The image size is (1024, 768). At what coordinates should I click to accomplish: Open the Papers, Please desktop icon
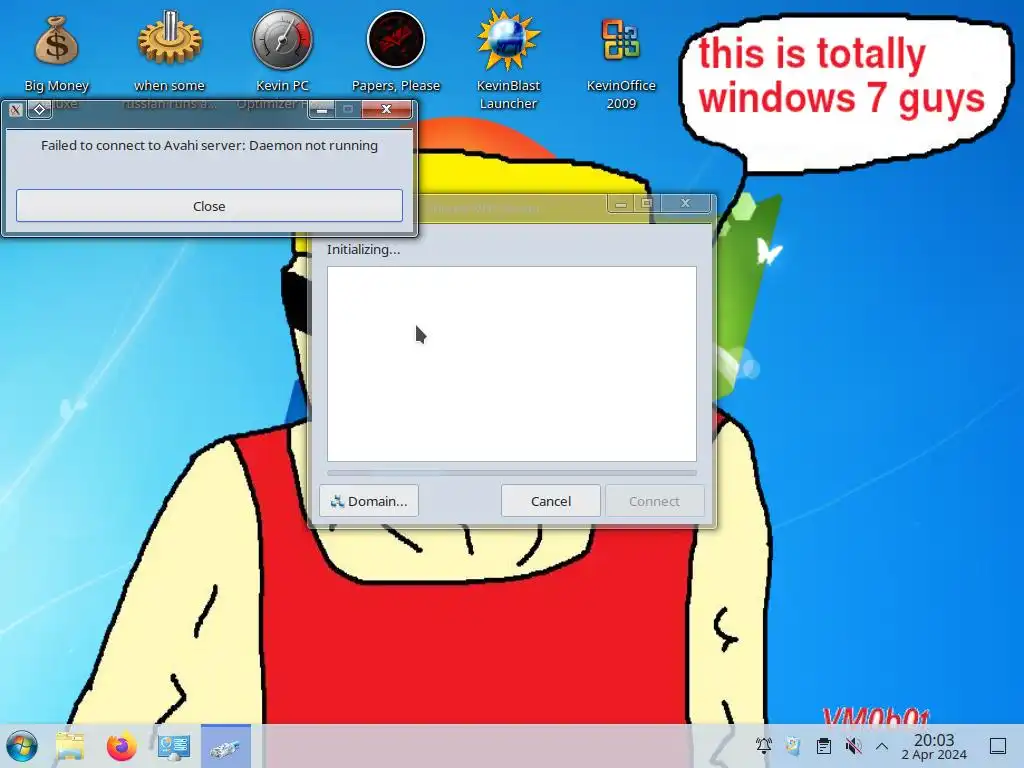[396, 40]
